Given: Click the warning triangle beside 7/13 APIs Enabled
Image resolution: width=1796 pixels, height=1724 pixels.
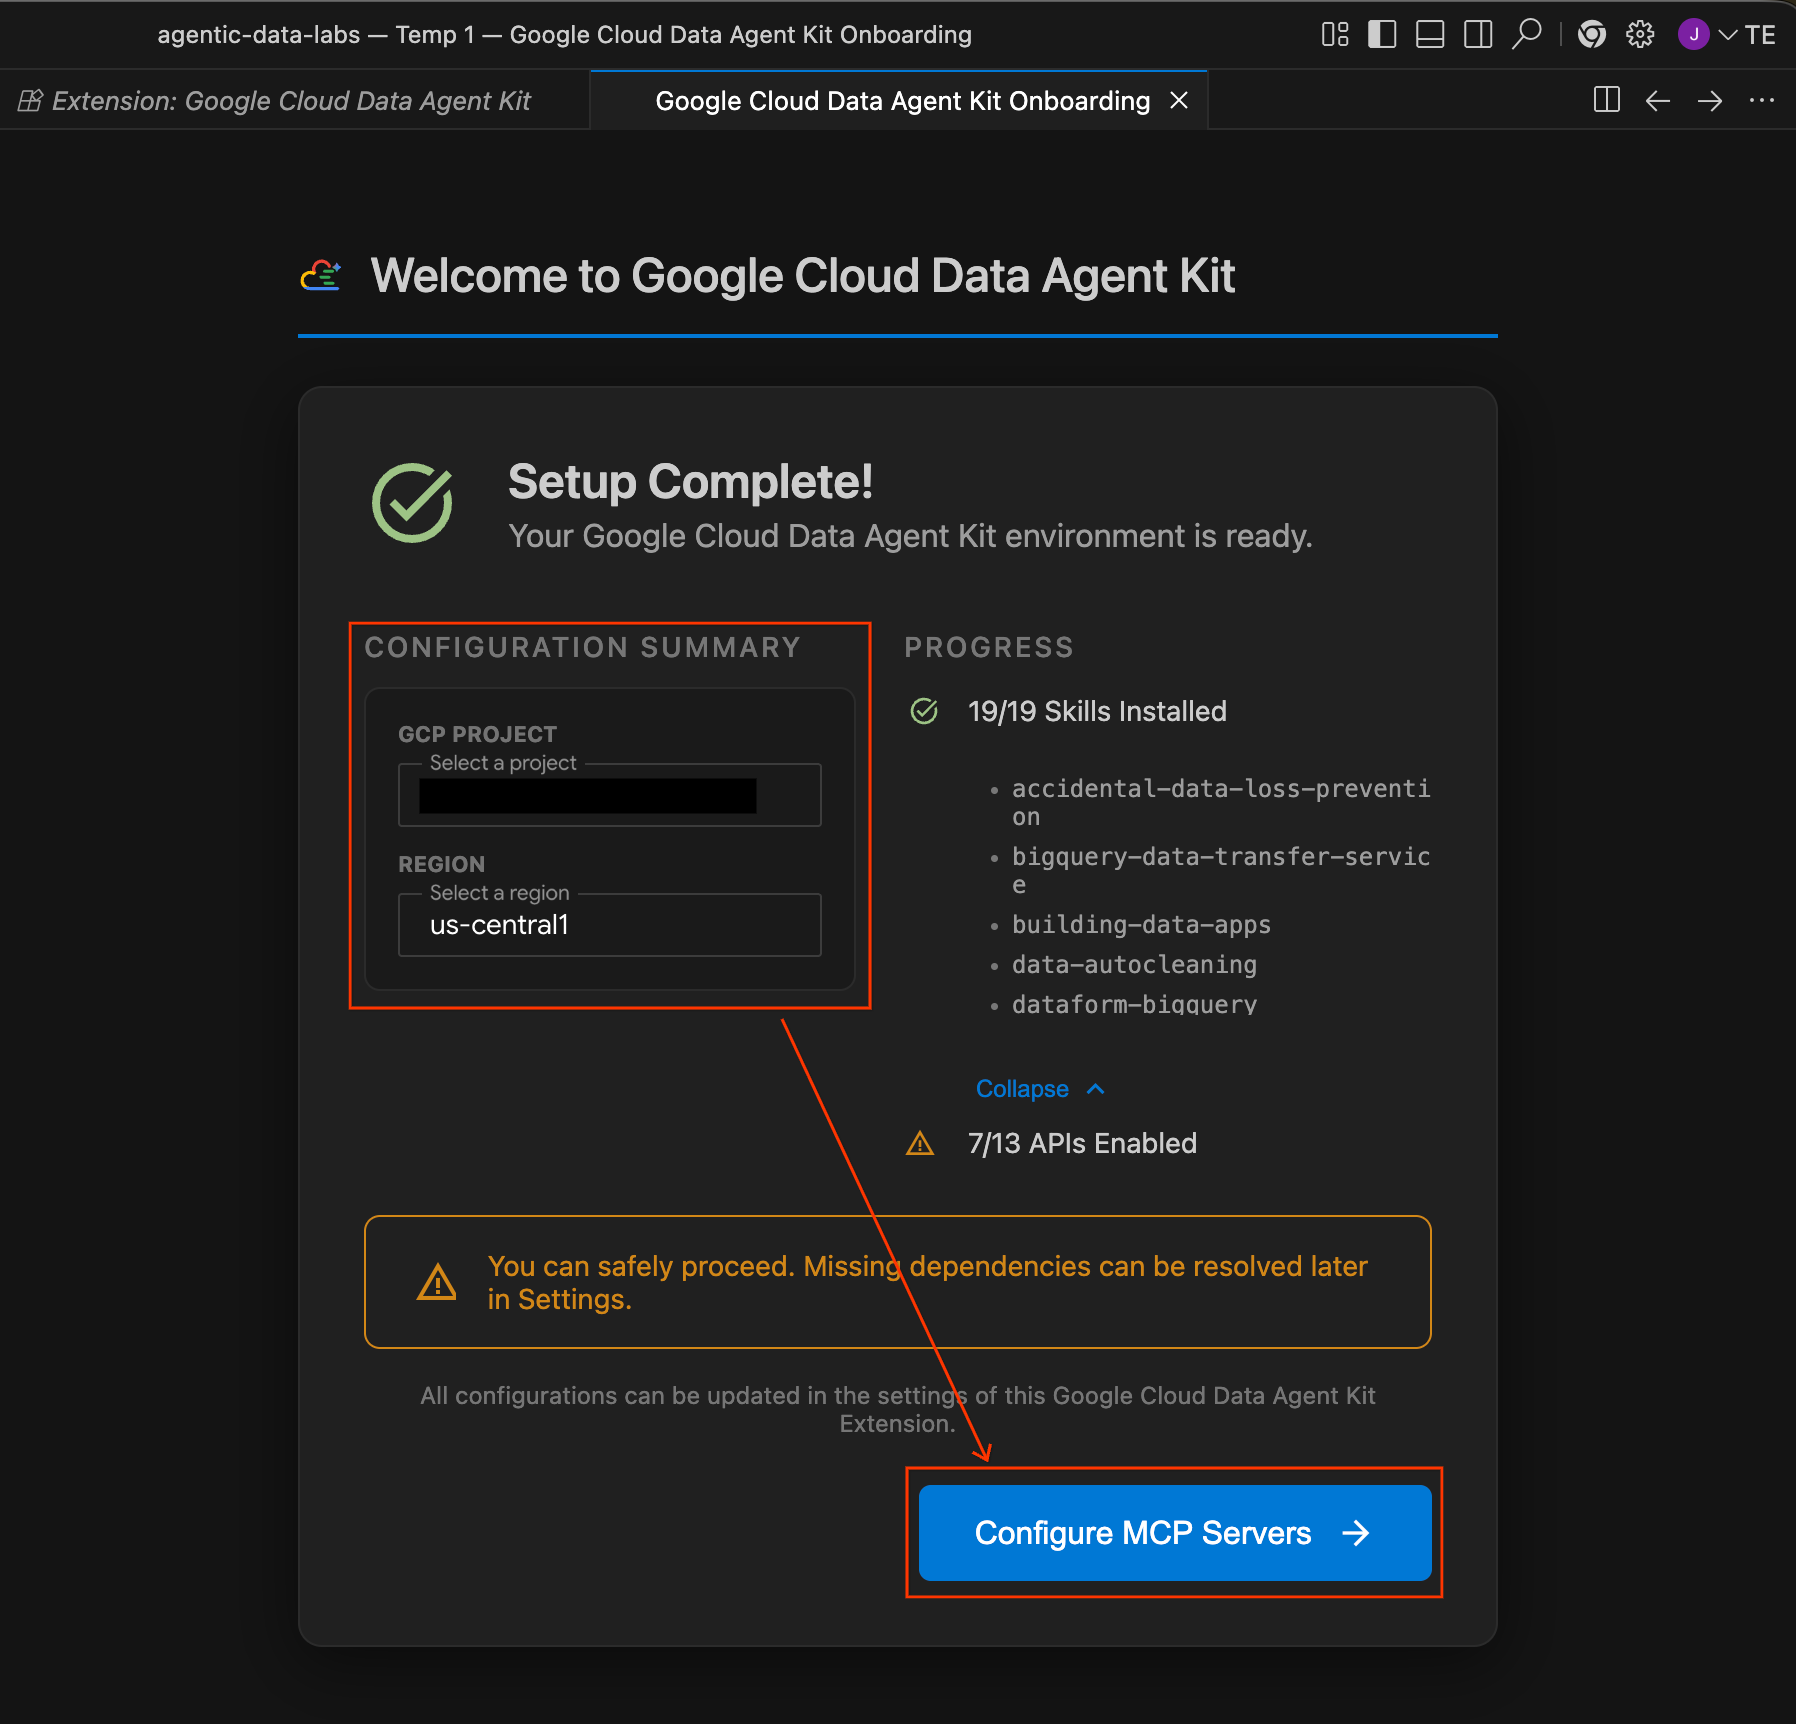Looking at the screenshot, I should [920, 1143].
